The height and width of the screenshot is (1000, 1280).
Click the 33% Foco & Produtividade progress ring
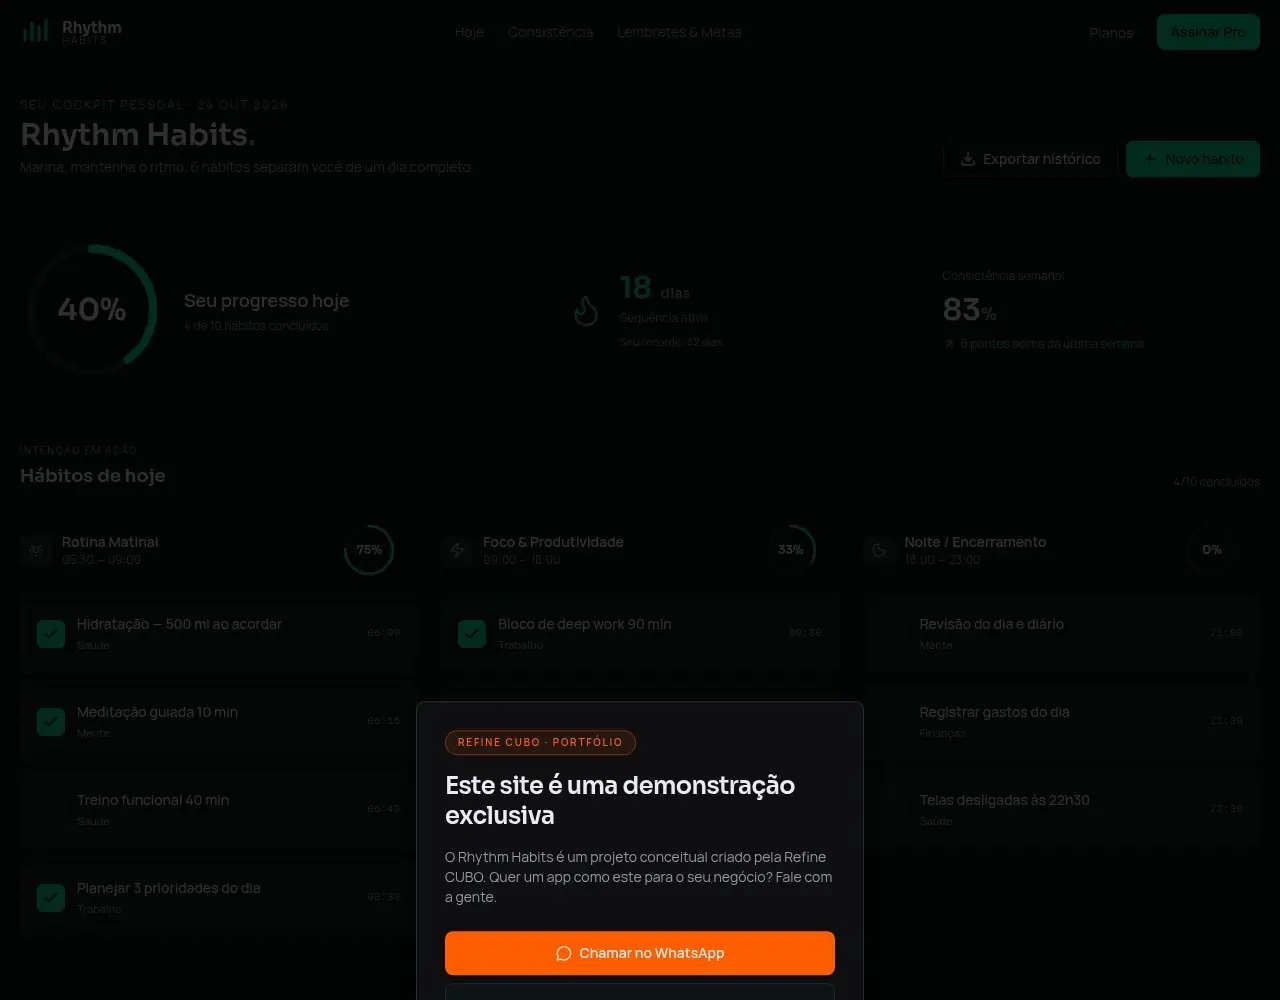(x=790, y=550)
